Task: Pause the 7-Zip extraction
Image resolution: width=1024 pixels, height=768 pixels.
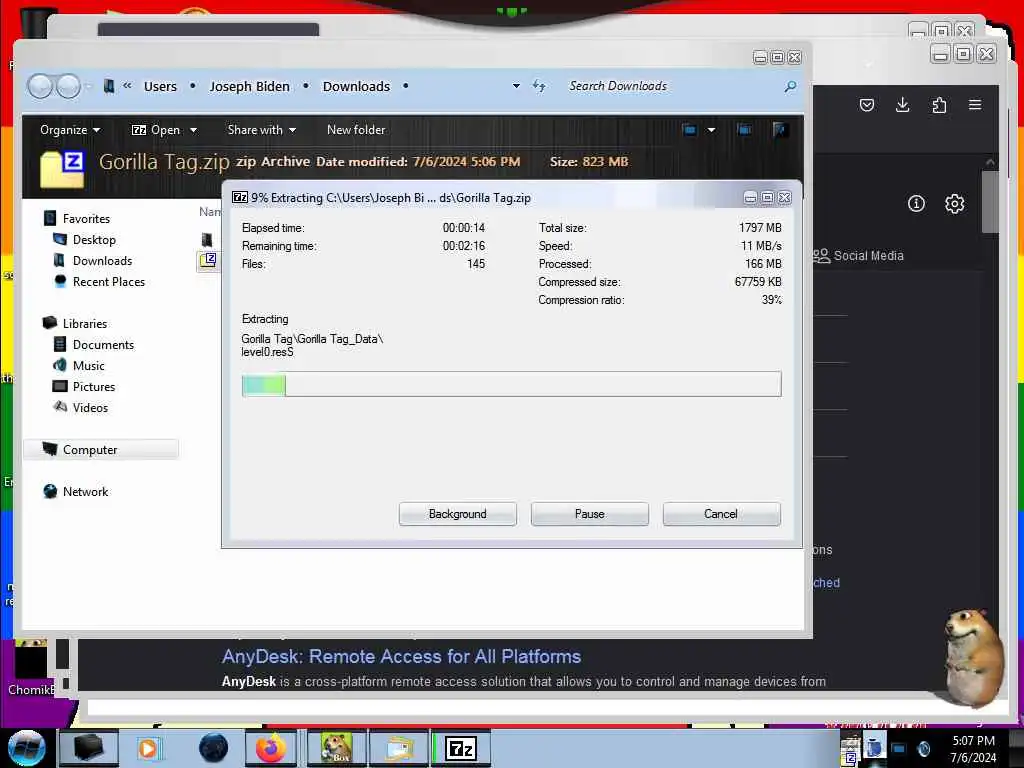Action: (x=589, y=514)
